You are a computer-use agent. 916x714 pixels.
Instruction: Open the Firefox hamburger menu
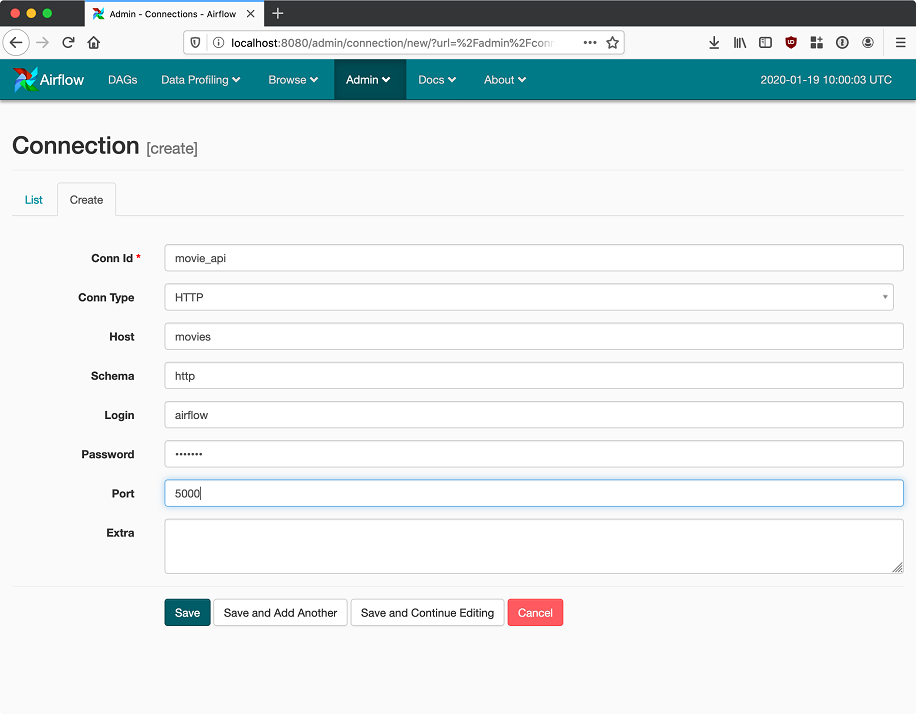click(900, 43)
